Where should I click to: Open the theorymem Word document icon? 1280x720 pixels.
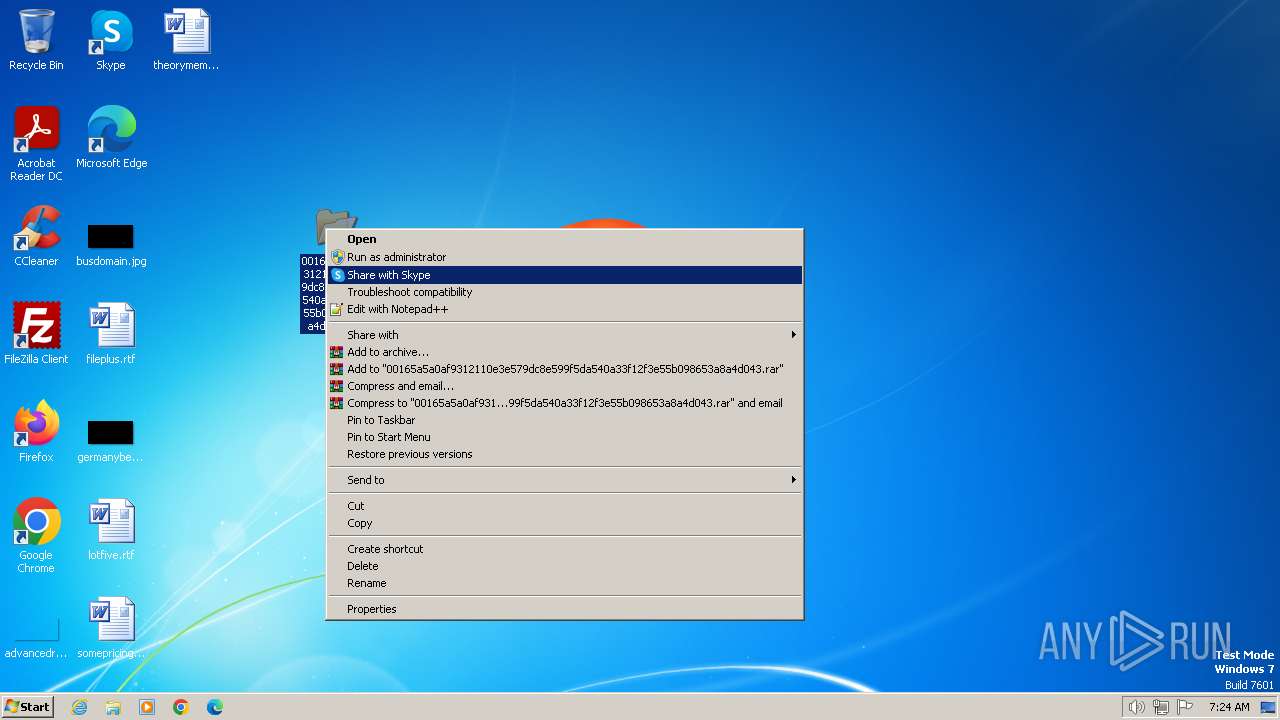186,41
